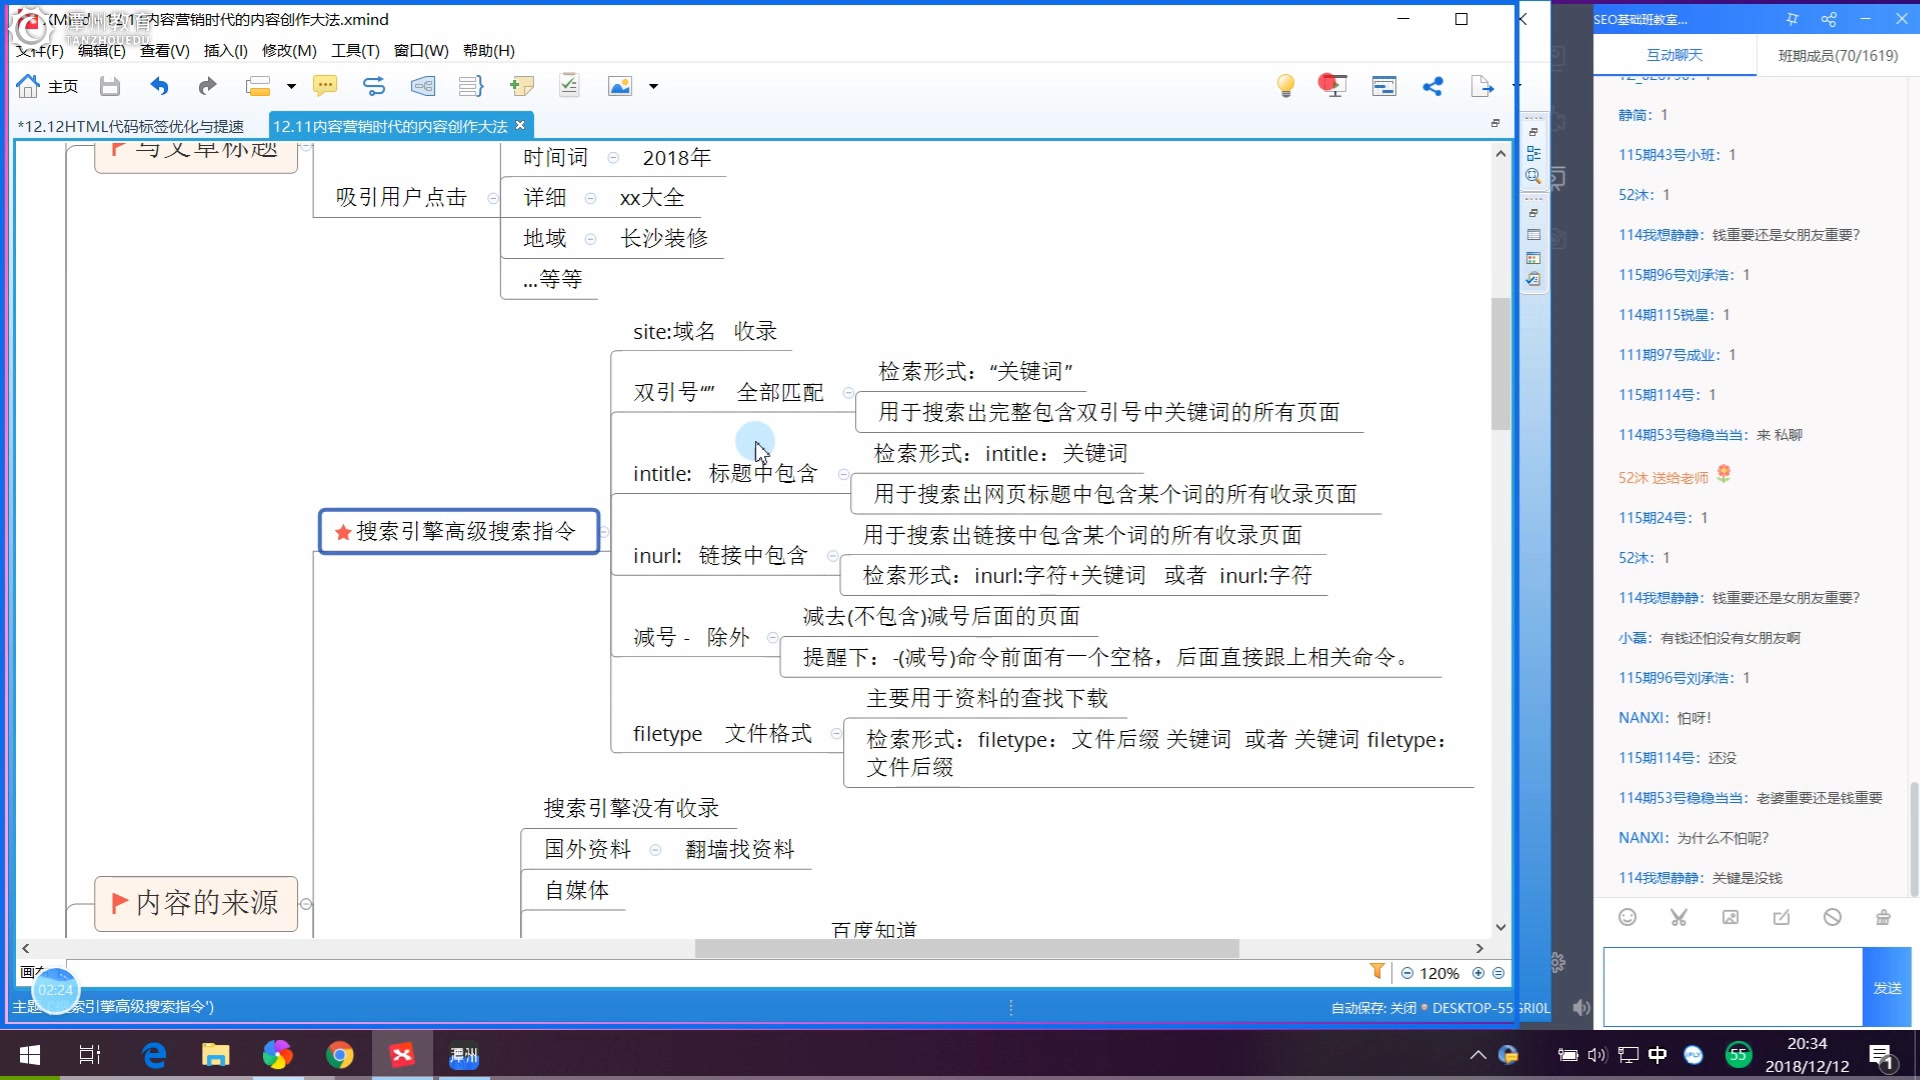Select the filetype 文件格式 topic
The height and width of the screenshot is (1080, 1920).
(x=722, y=734)
